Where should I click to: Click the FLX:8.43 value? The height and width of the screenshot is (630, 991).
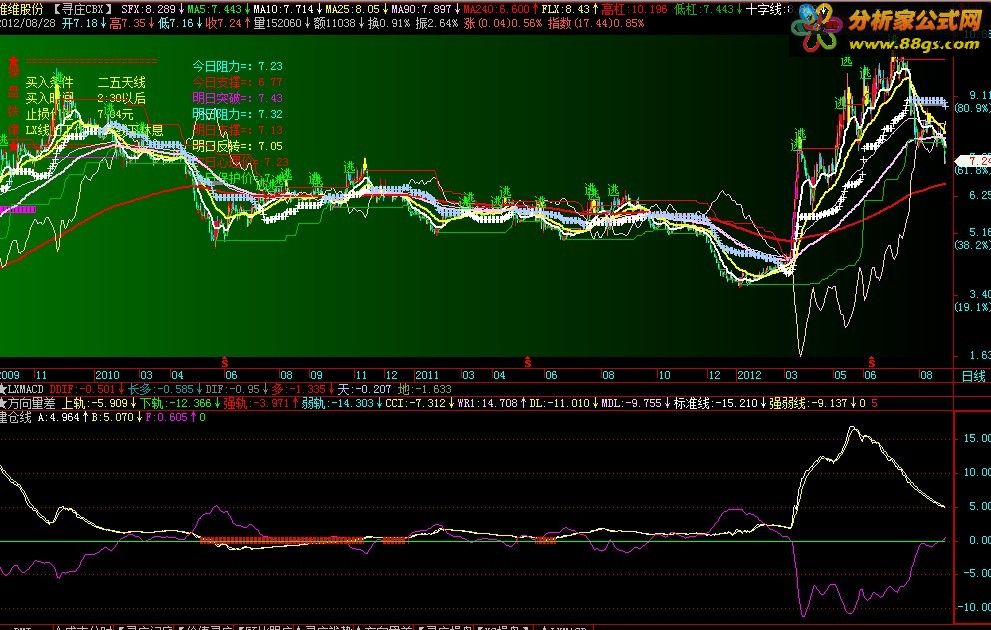pos(565,9)
